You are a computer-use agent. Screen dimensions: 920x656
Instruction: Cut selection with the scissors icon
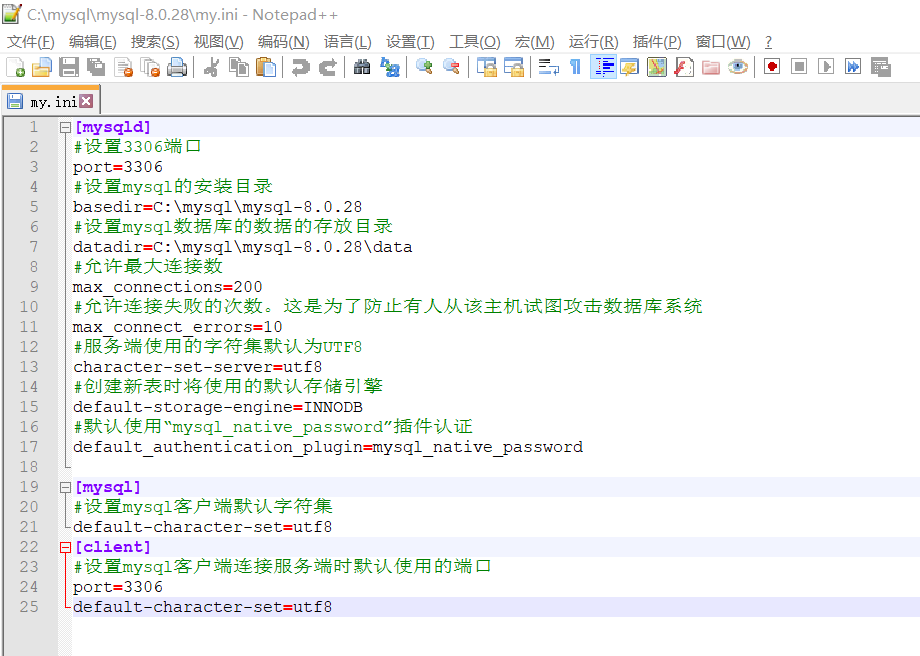(211, 67)
